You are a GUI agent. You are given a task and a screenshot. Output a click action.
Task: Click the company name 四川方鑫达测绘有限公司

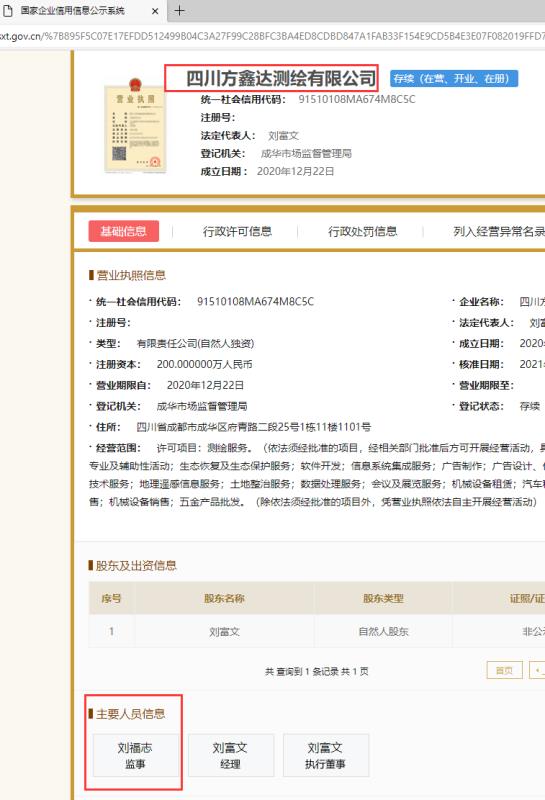tap(281, 79)
